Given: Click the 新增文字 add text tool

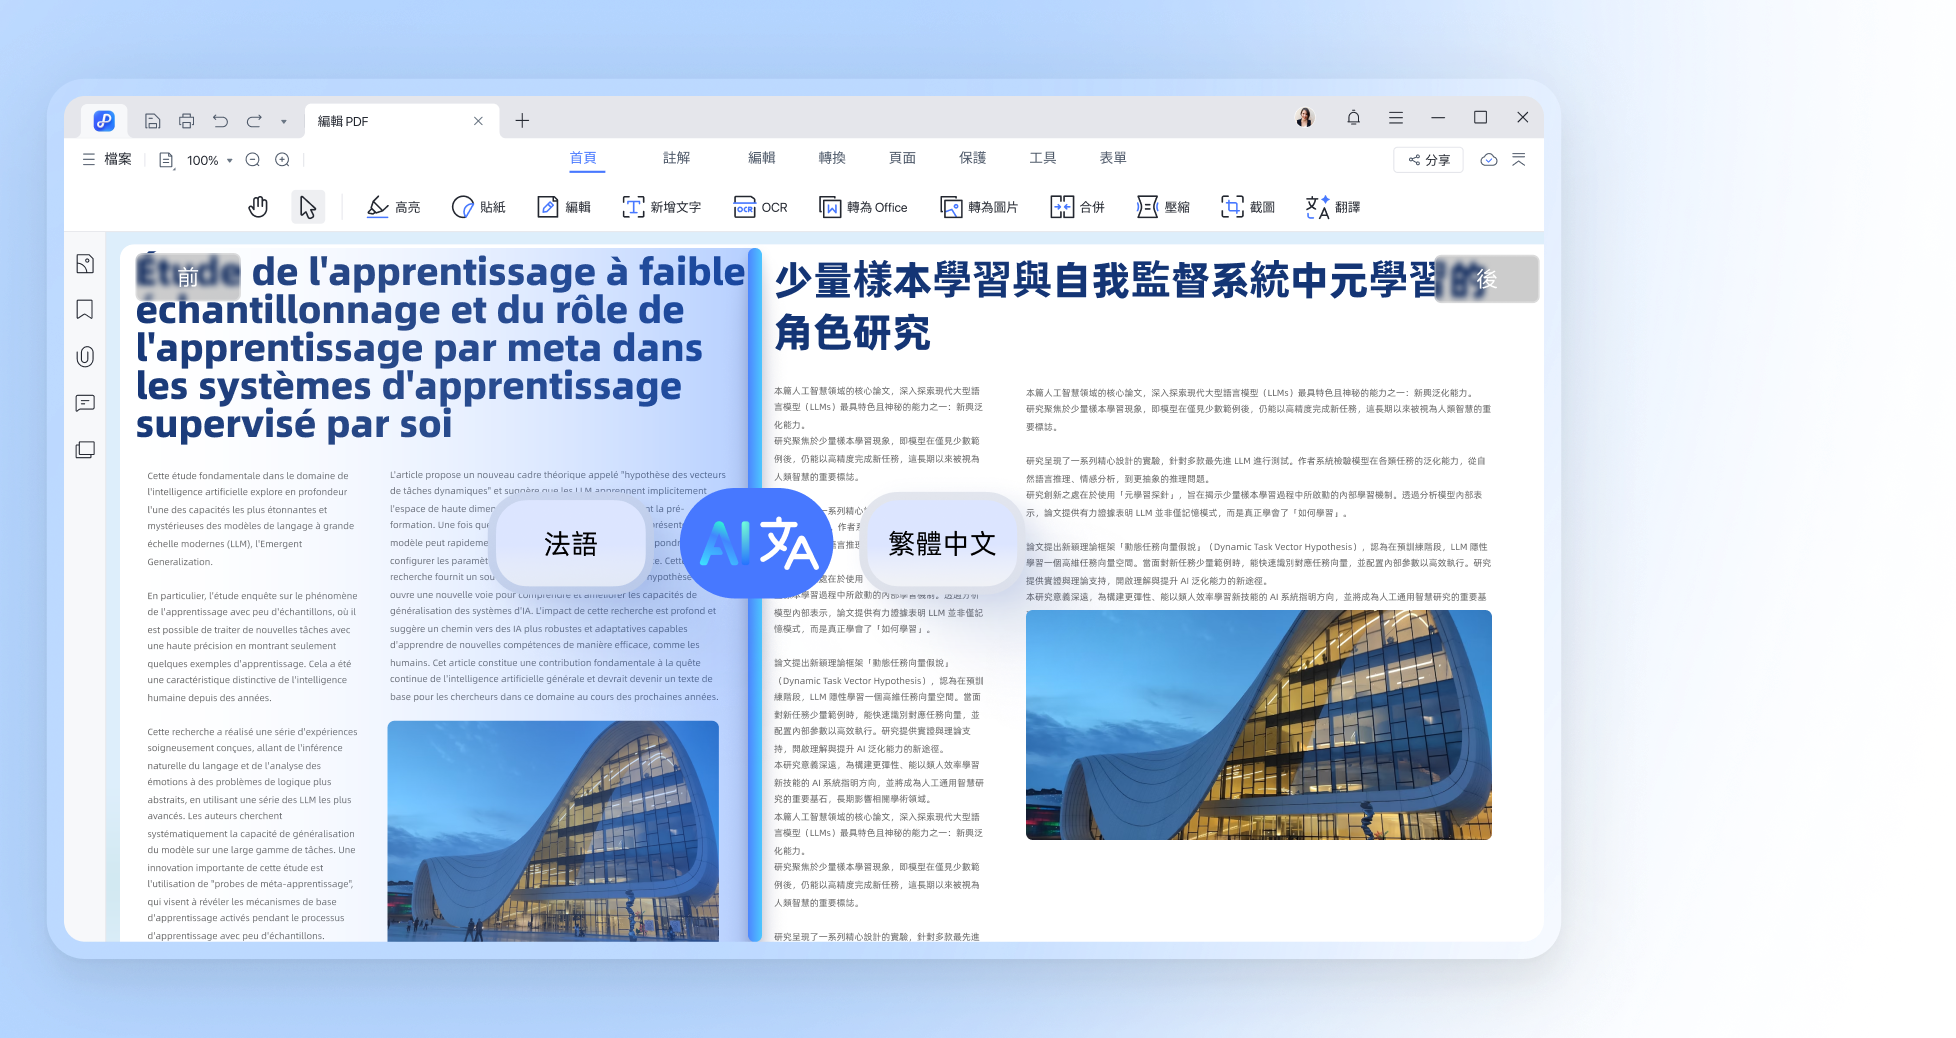Looking at the screenshot, I should 662,207.
